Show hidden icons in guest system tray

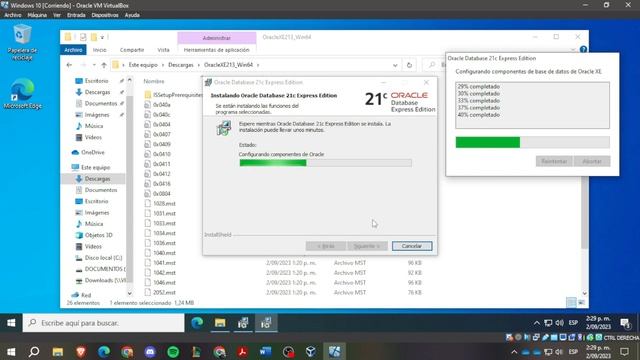[537, 323]
